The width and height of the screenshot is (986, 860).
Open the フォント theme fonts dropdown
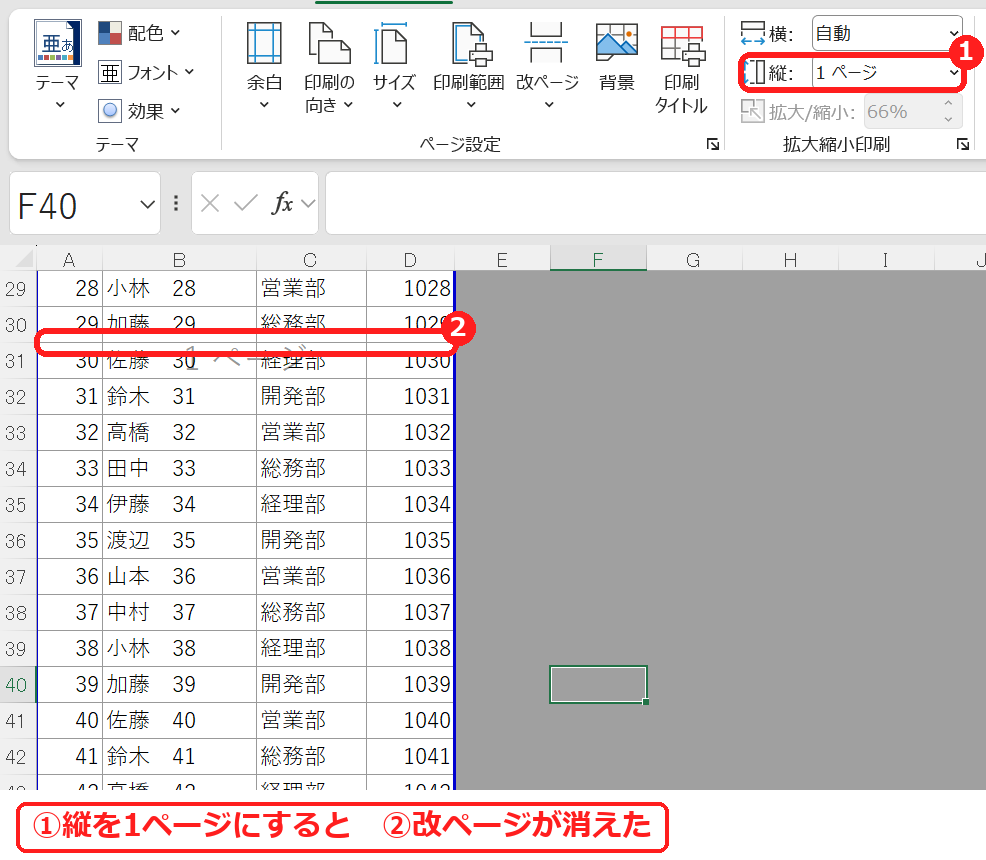click(x=147, y=72)
